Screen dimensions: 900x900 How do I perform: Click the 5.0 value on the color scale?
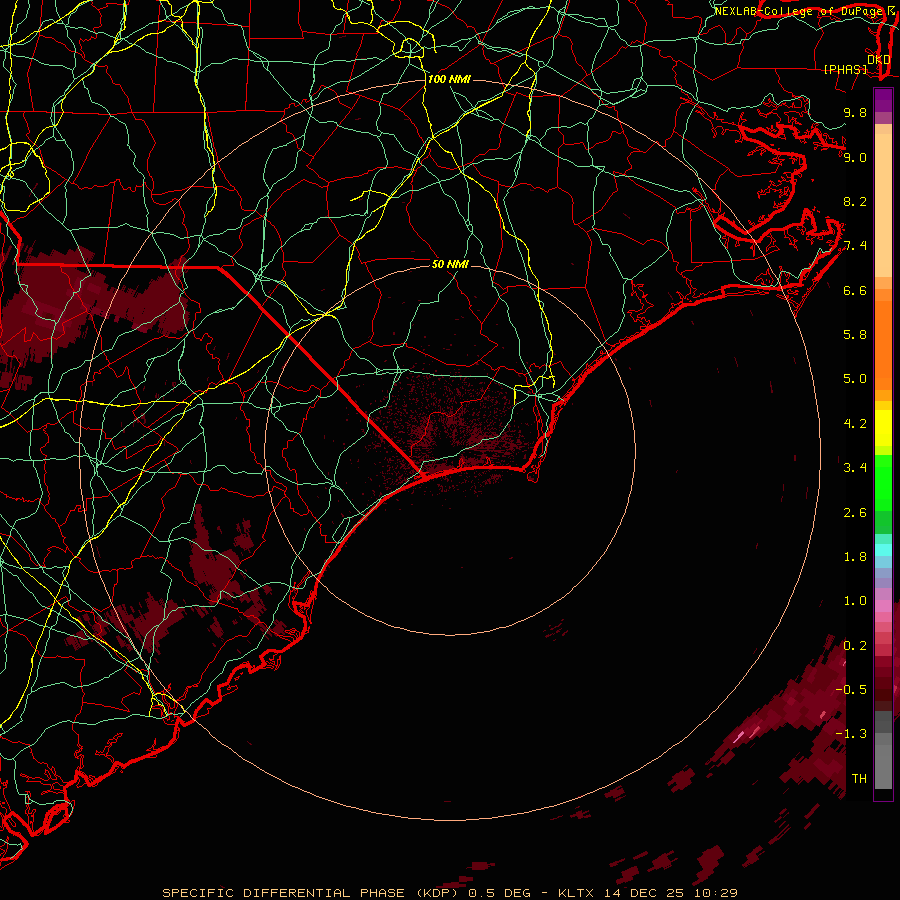[x=855, y=379]
